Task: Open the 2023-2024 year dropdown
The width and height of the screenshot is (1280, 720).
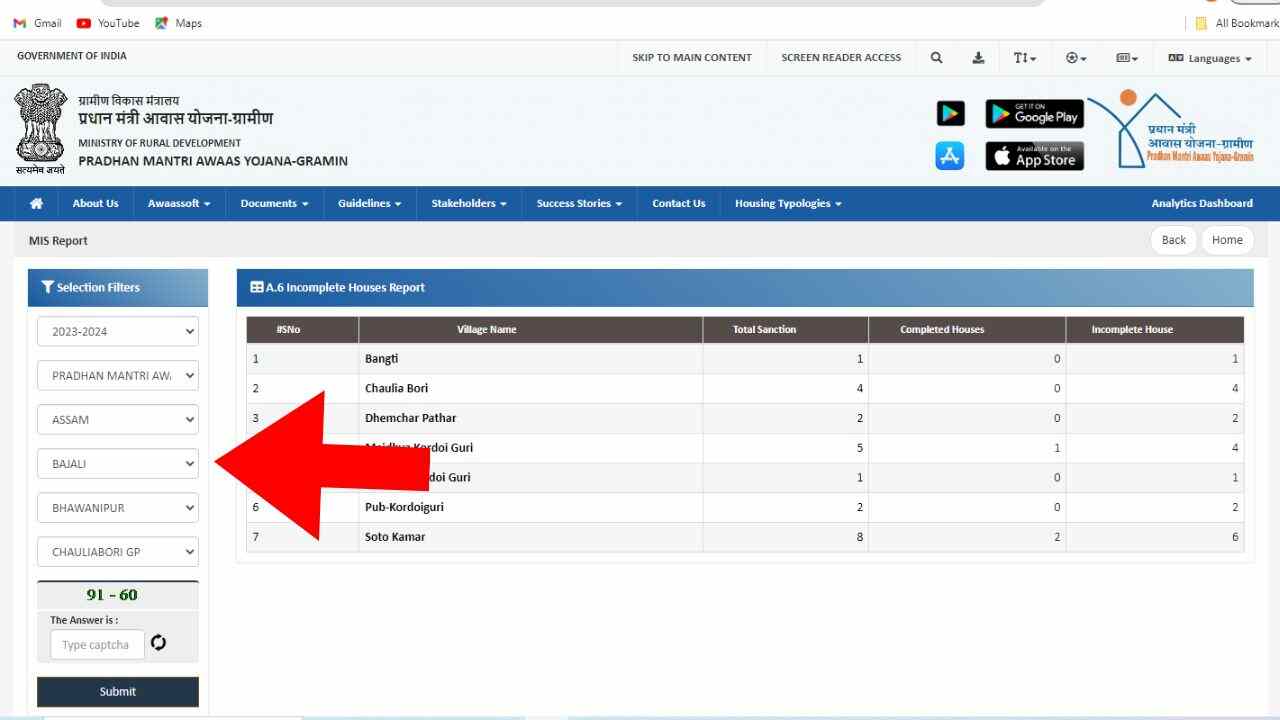Action: pos(118,332)
